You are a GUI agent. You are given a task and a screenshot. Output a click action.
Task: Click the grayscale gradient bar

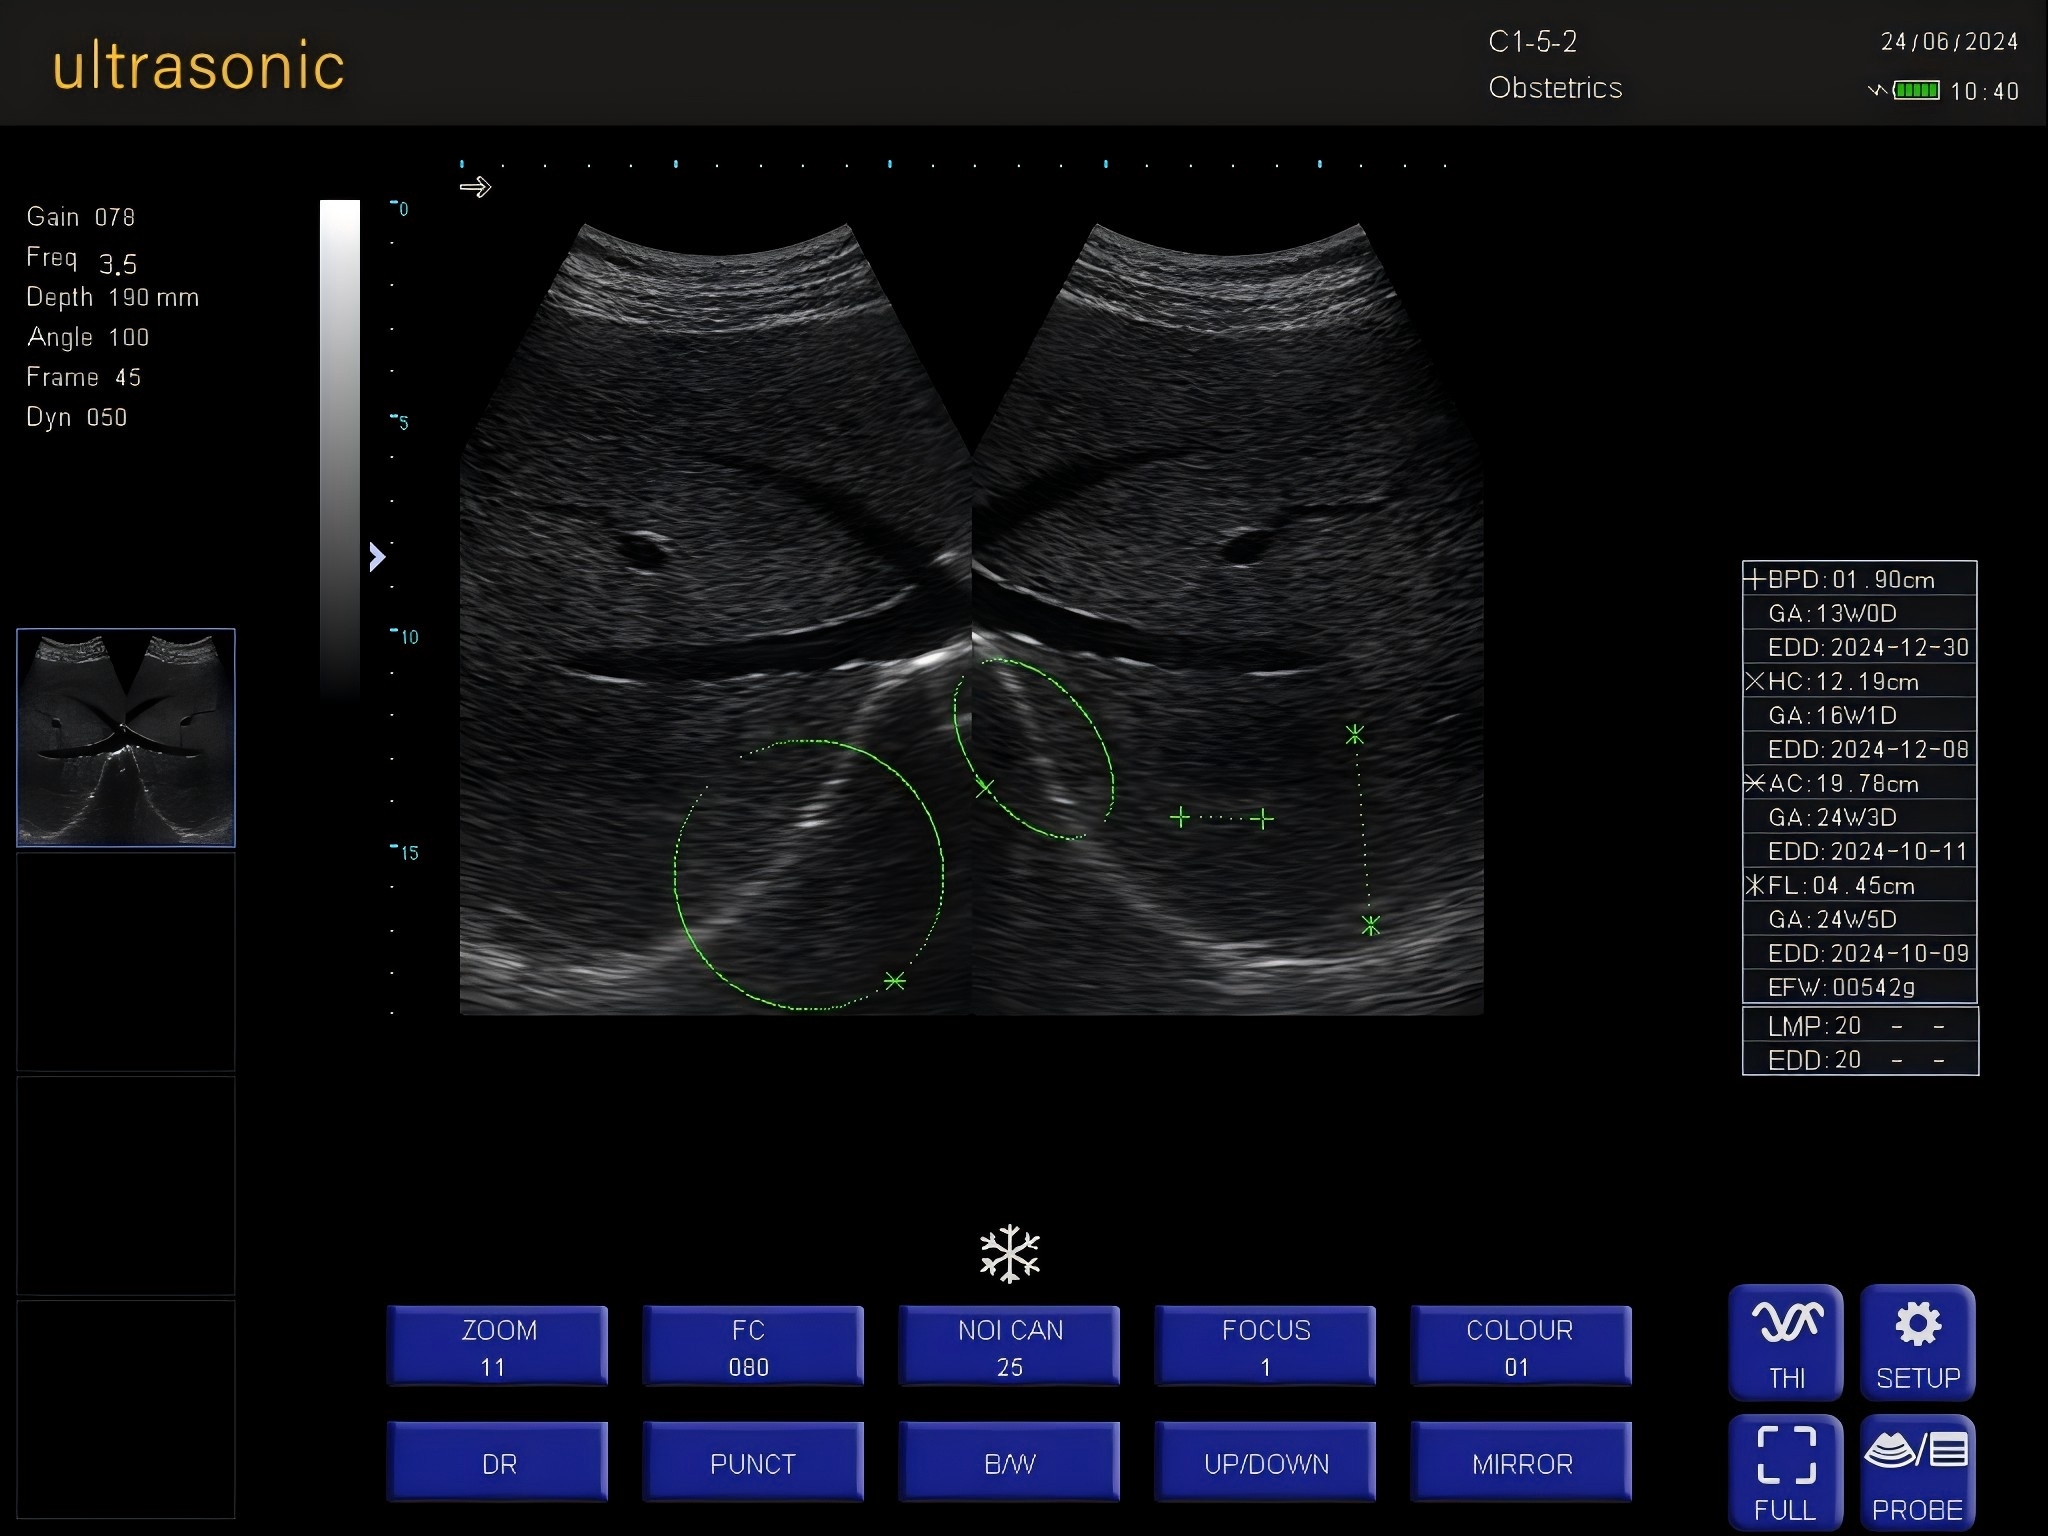click(339, 450)
